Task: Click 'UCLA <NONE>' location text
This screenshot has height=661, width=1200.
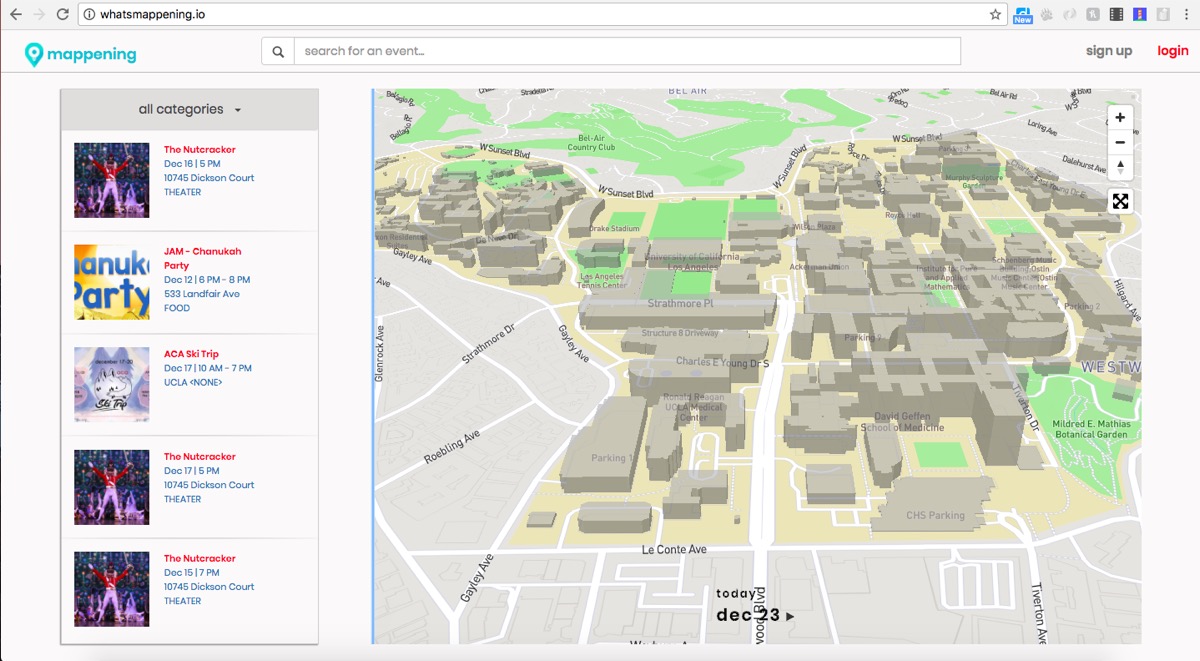Action: (x=193, y=382)
